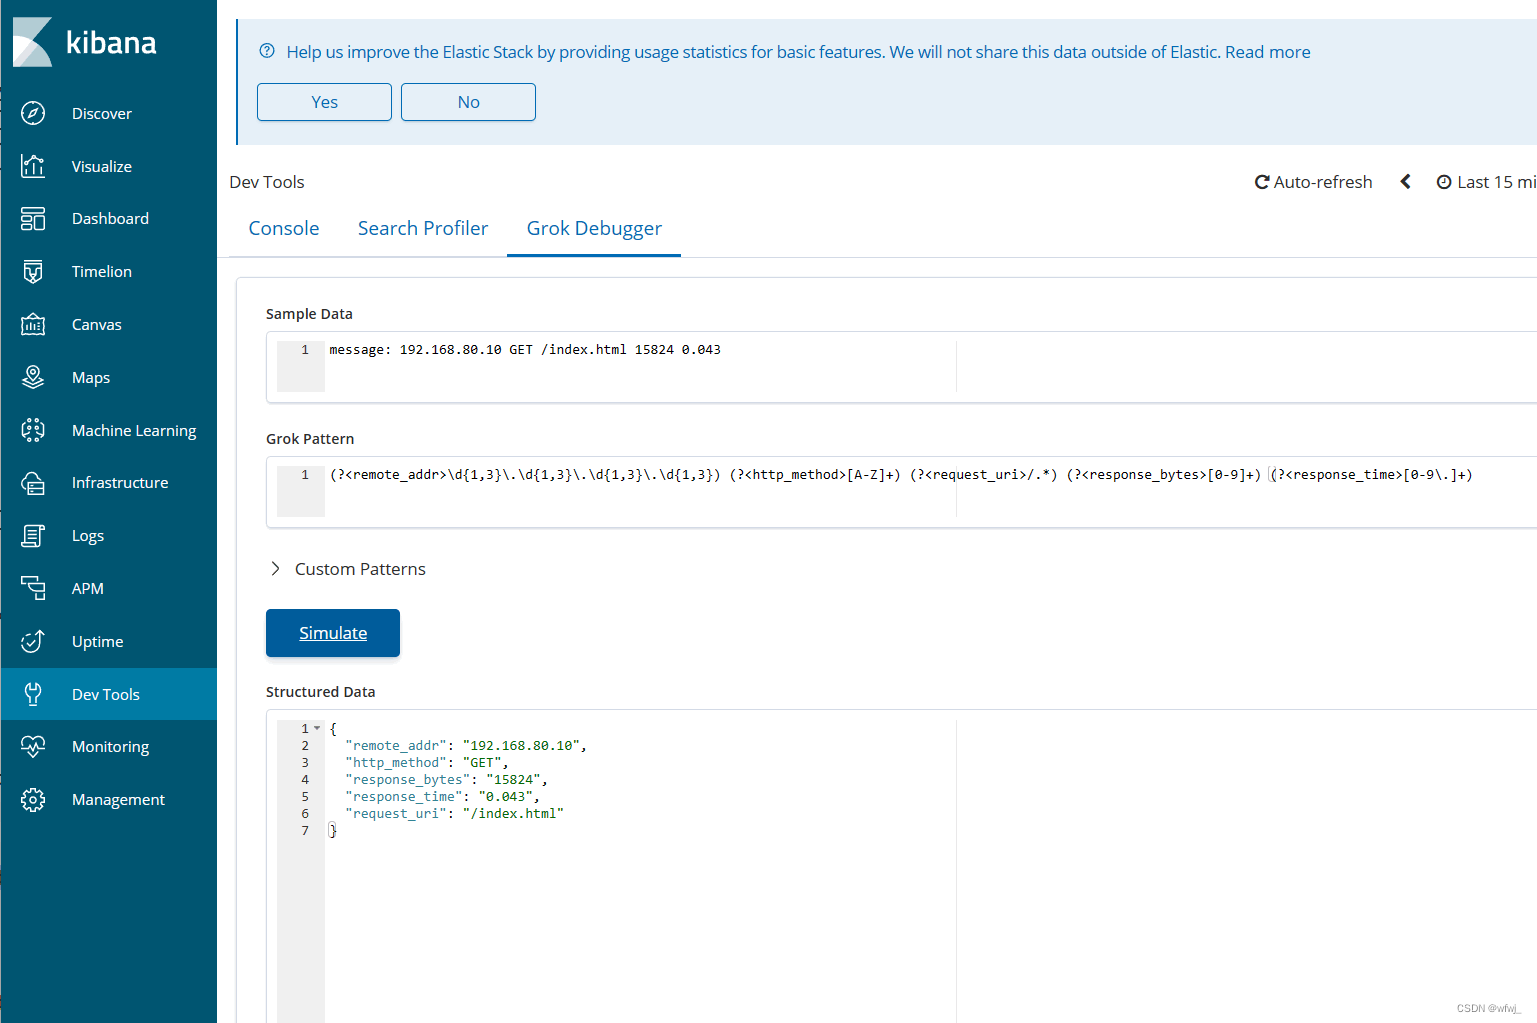Go to Canvas menu label
This screenshot has width=1537, height=1023.
pyautogui.click(x=97, y=325)
